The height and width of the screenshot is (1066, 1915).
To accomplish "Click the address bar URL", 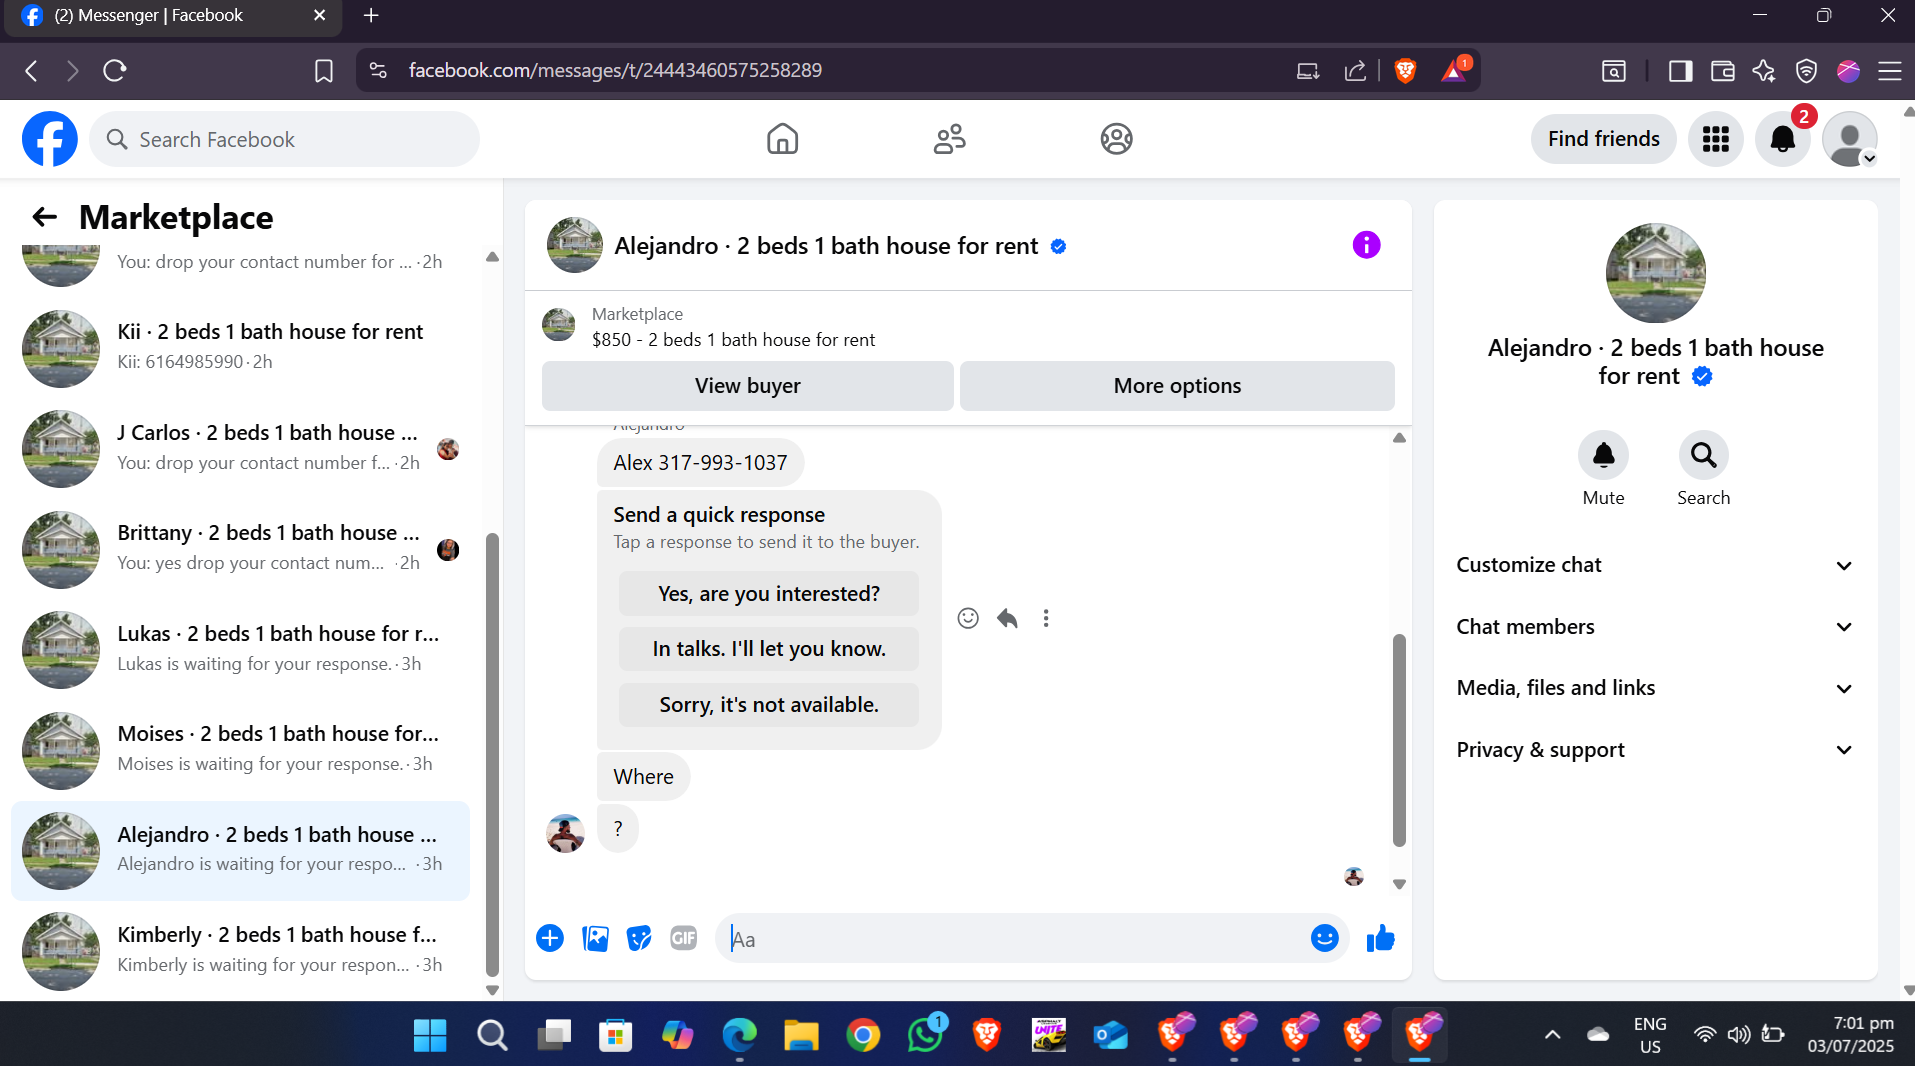I will point(615,71).
